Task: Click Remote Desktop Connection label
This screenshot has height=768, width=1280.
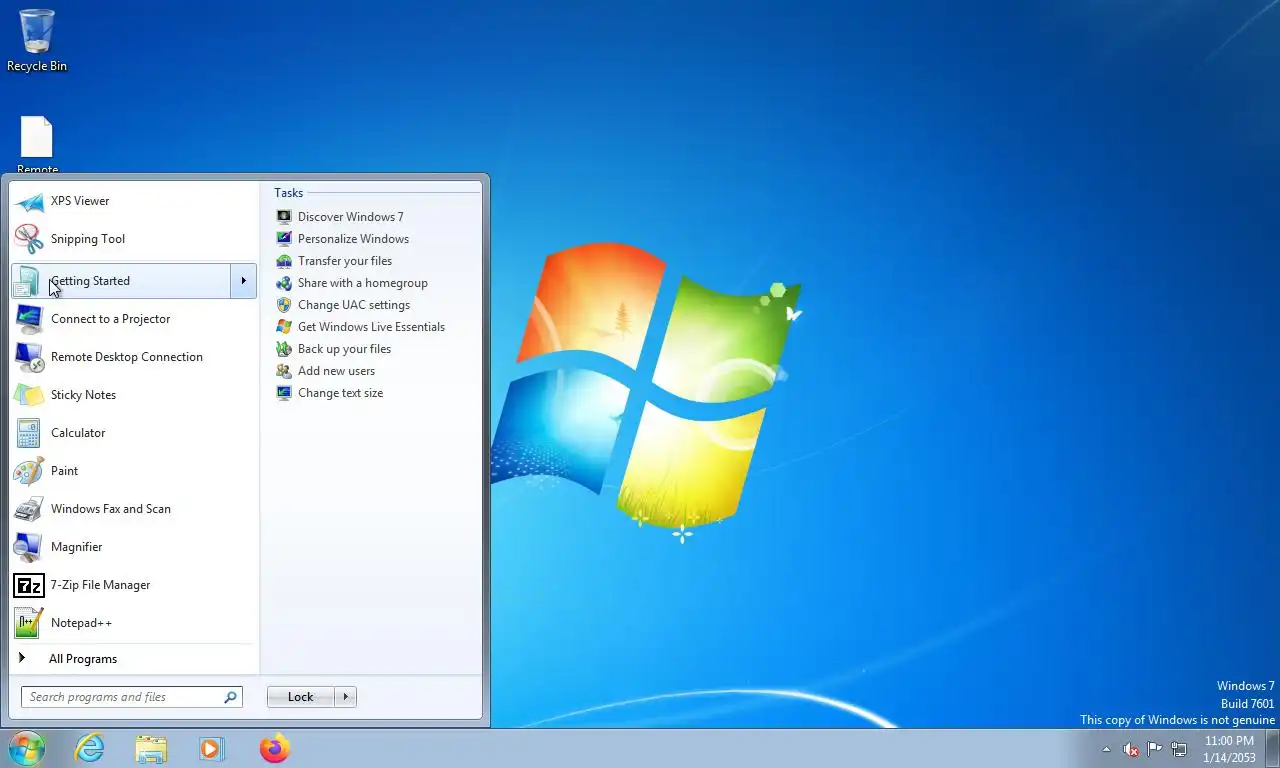Action: [127, 357]
